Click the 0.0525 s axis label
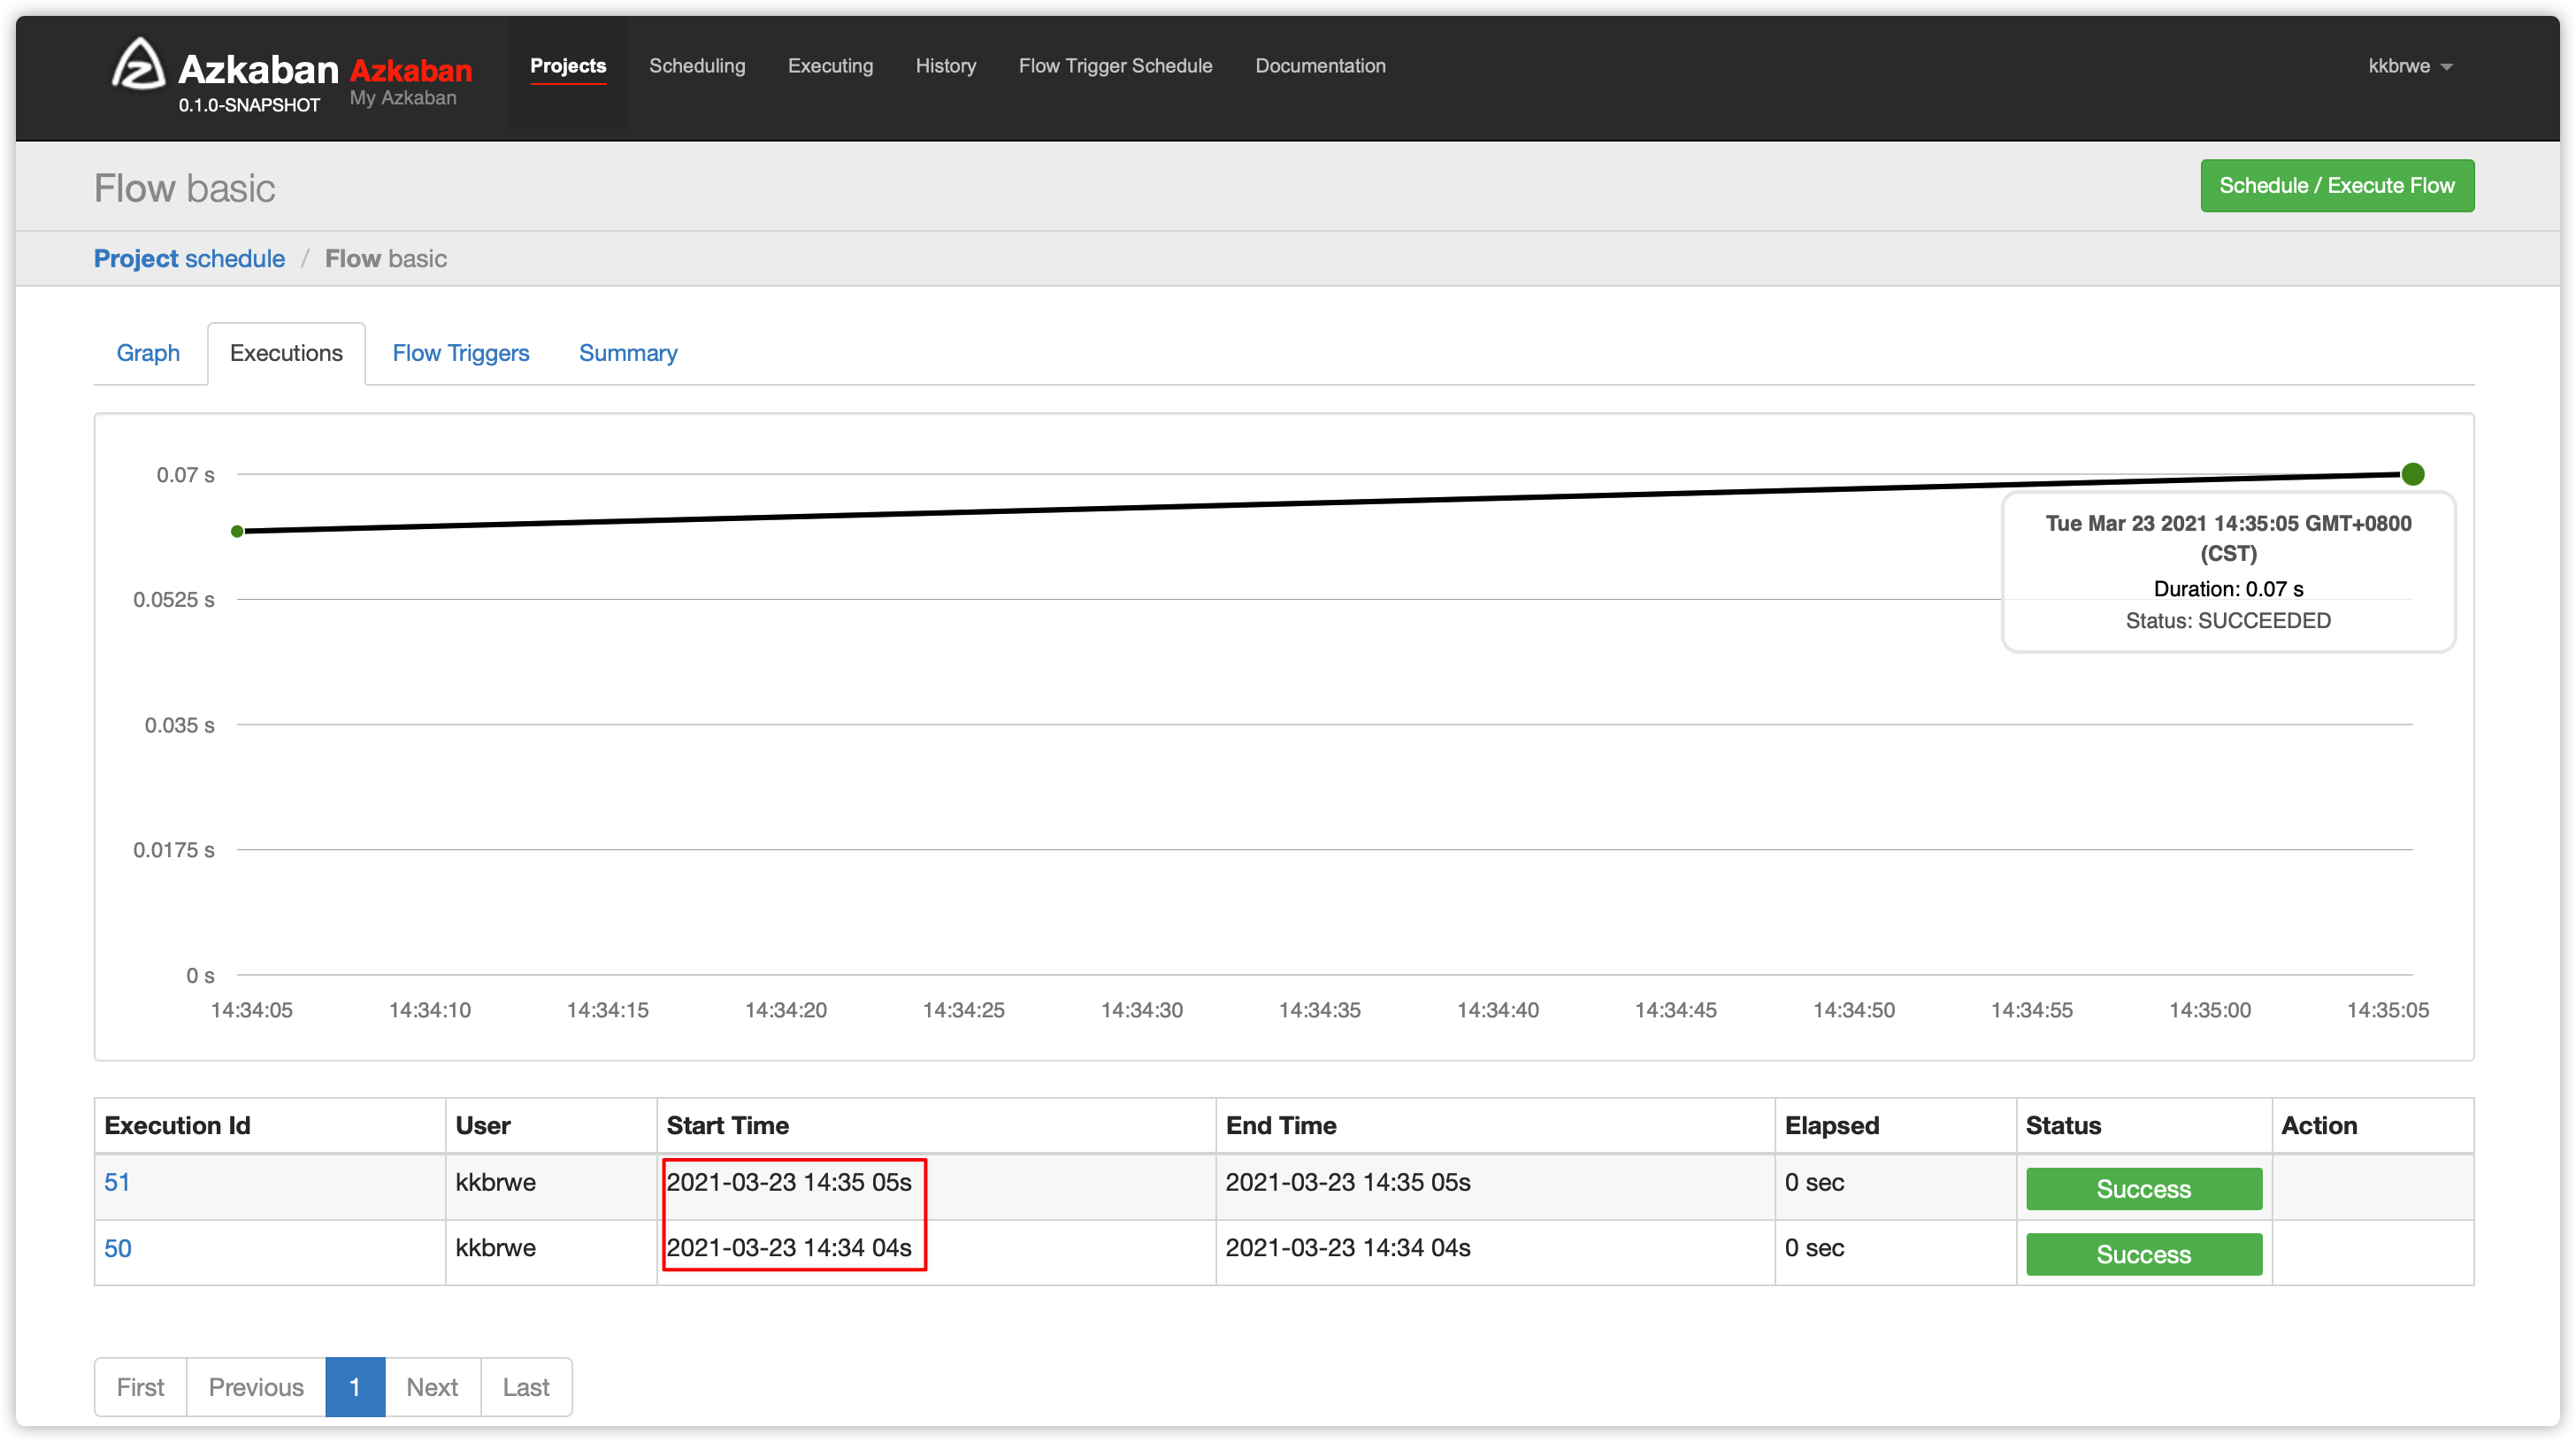This screenshot has height=1442, width=2576. coord(174,600)
